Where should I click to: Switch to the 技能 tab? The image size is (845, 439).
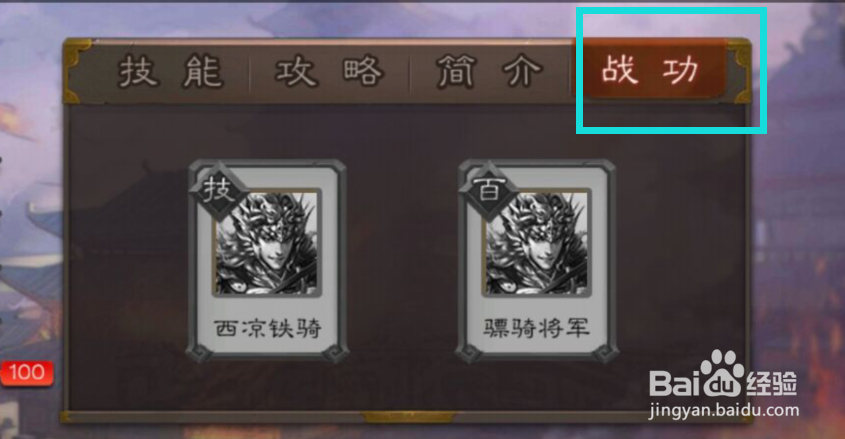point(170,72)
